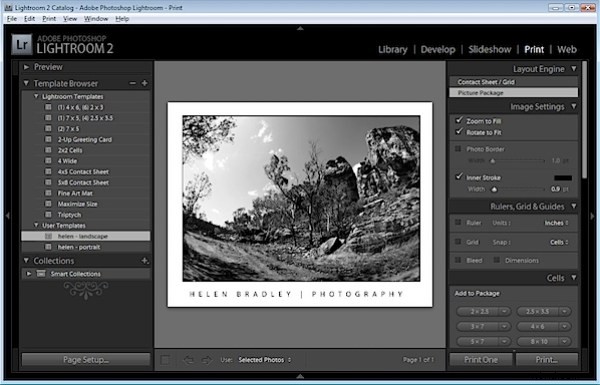Viewport: 600px width, 385px height.
Task: Collapse the right panel with the right edge arrow
Action: pos(592,216)
